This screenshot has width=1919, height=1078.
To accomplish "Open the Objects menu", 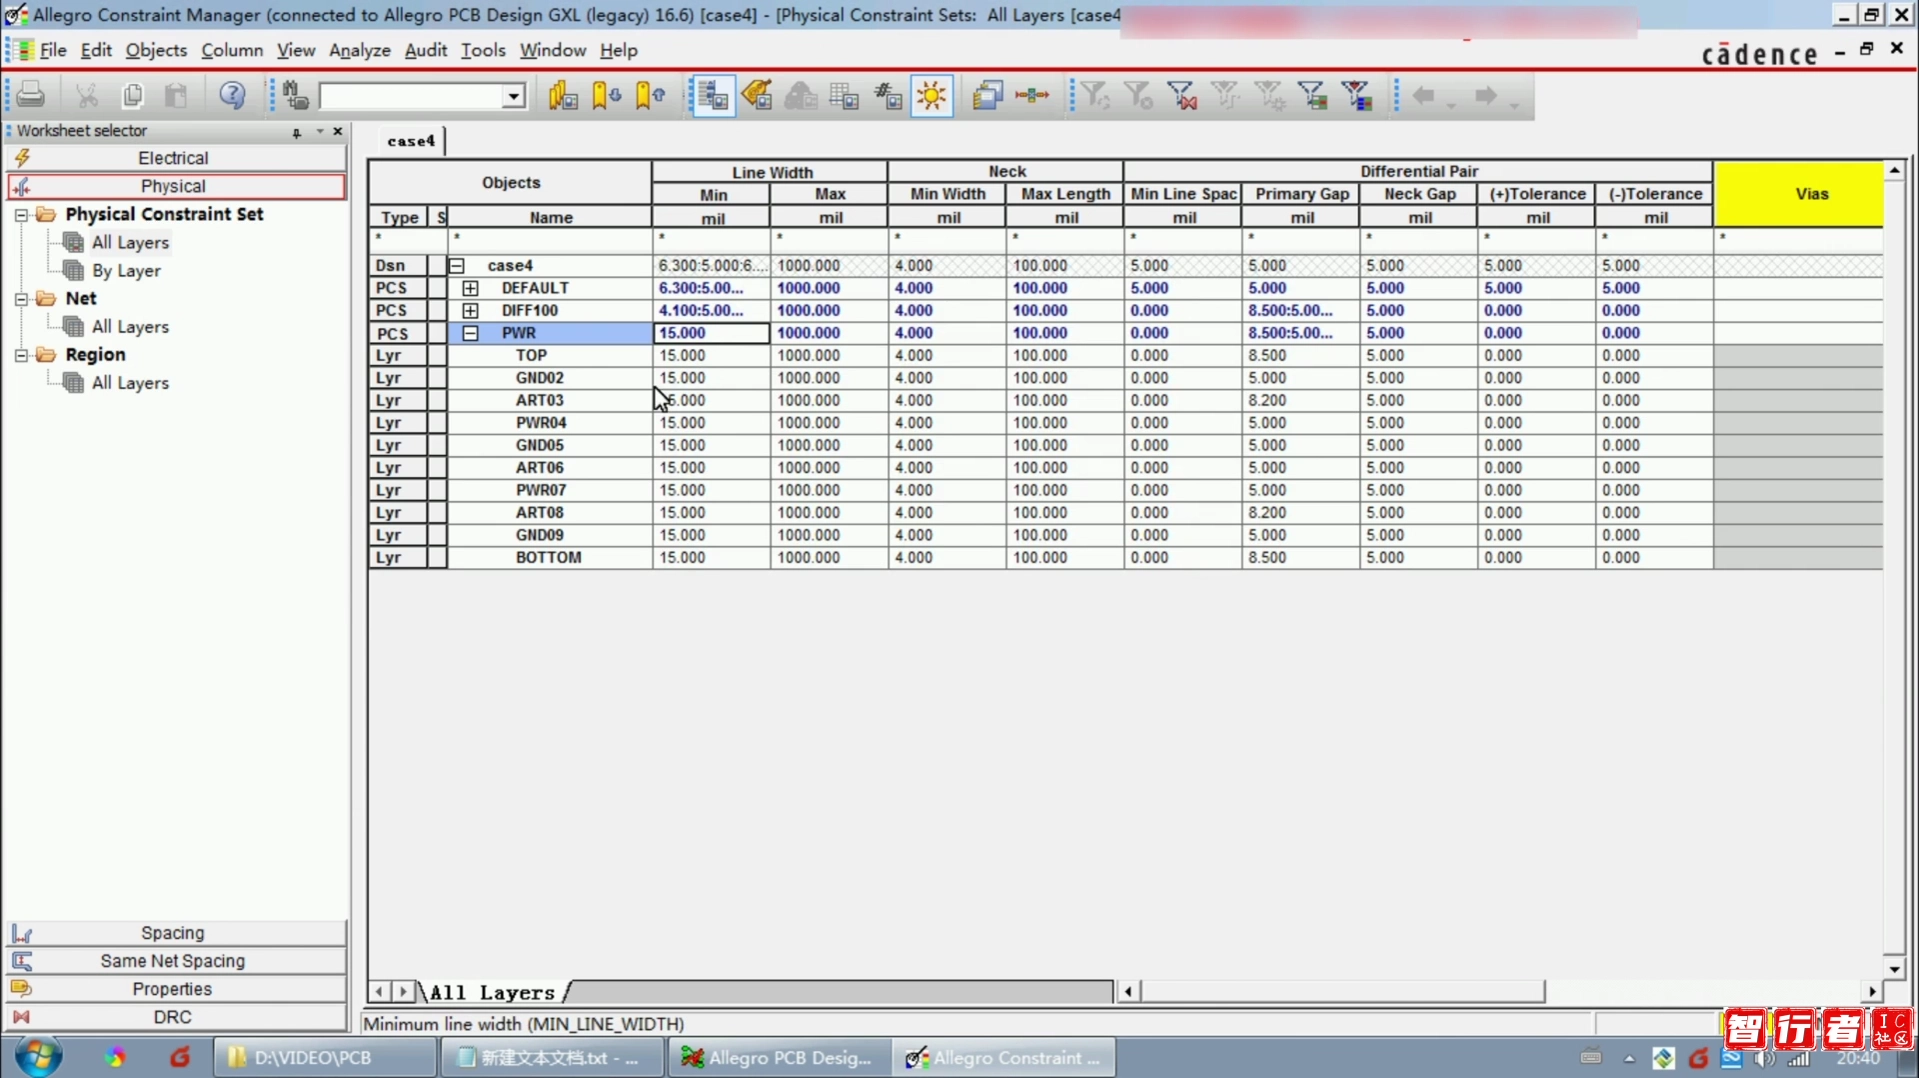I will coord(156,50).
